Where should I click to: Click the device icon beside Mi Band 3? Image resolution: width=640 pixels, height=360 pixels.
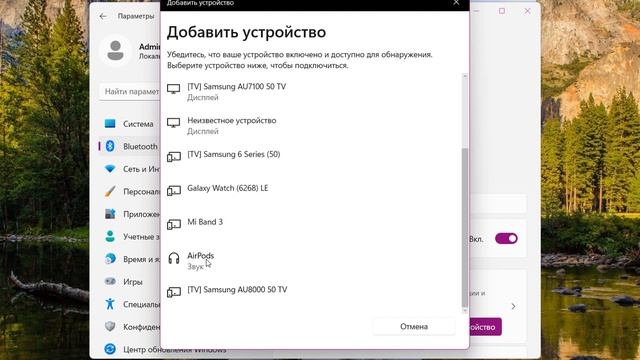click(x=173, y=224)
